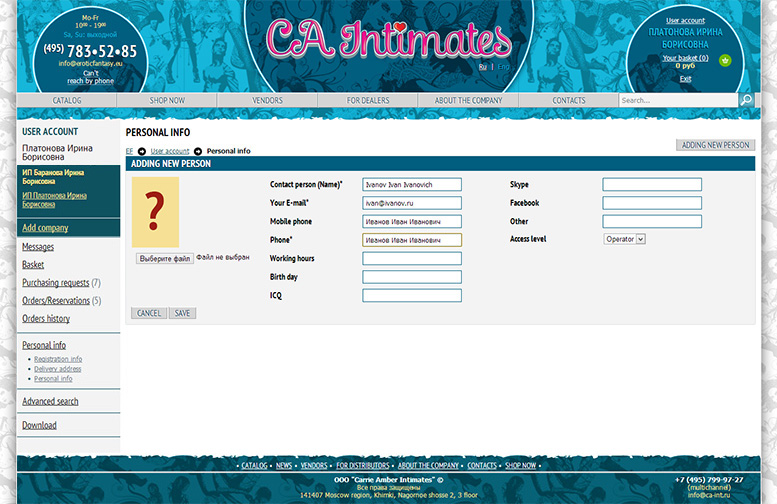
Task: Open ABOUT THE COMPANY menu
Action: 468,100
